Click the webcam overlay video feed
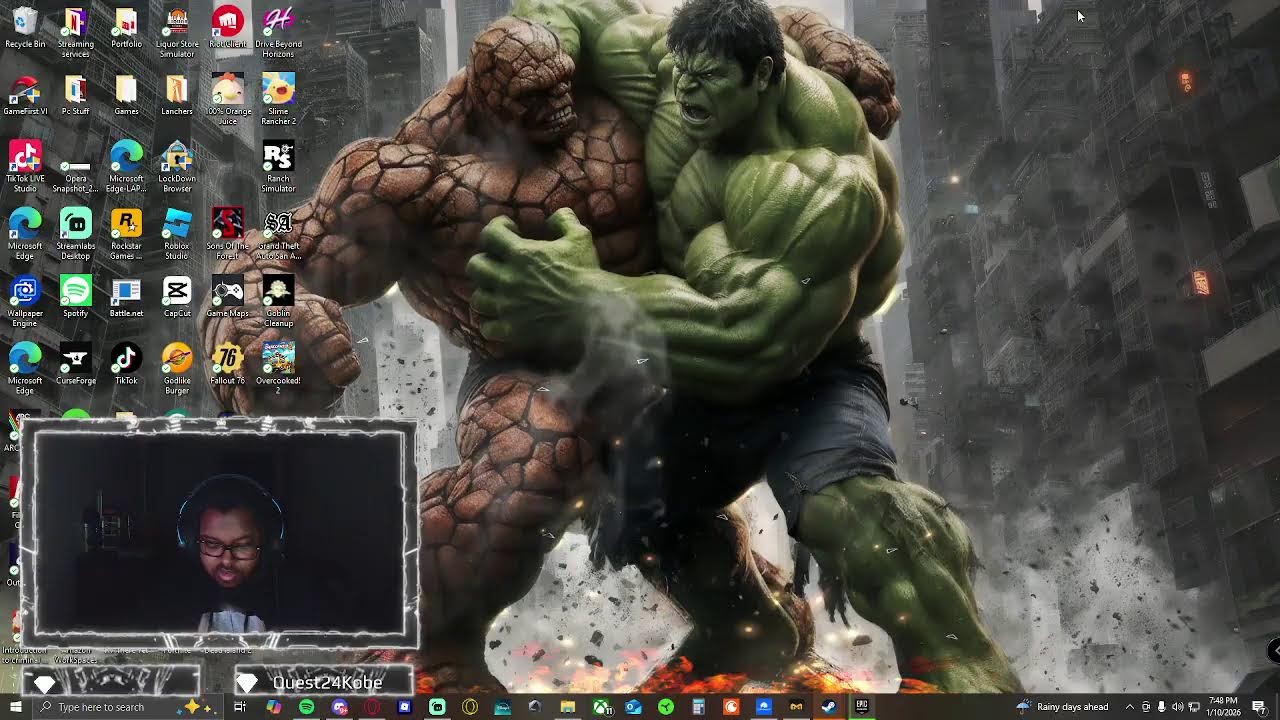This screenshot has width=1280, height=720. 220,533
